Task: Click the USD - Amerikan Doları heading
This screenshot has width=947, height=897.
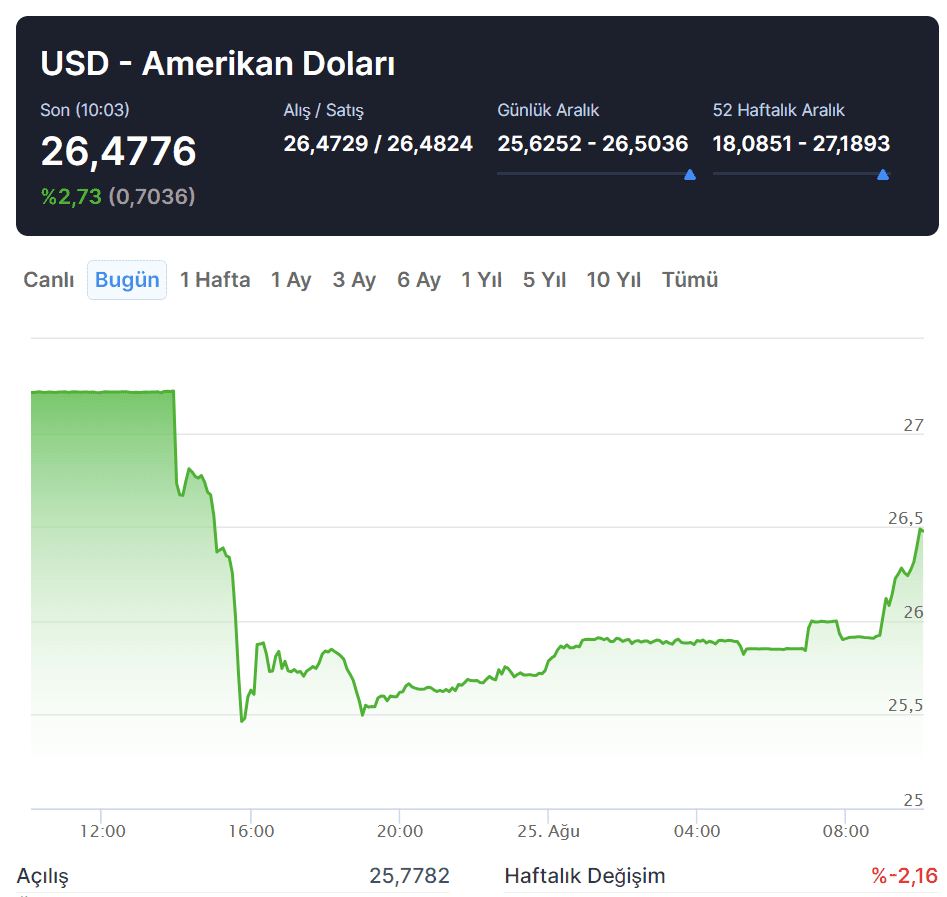Action: pos(218,64)
